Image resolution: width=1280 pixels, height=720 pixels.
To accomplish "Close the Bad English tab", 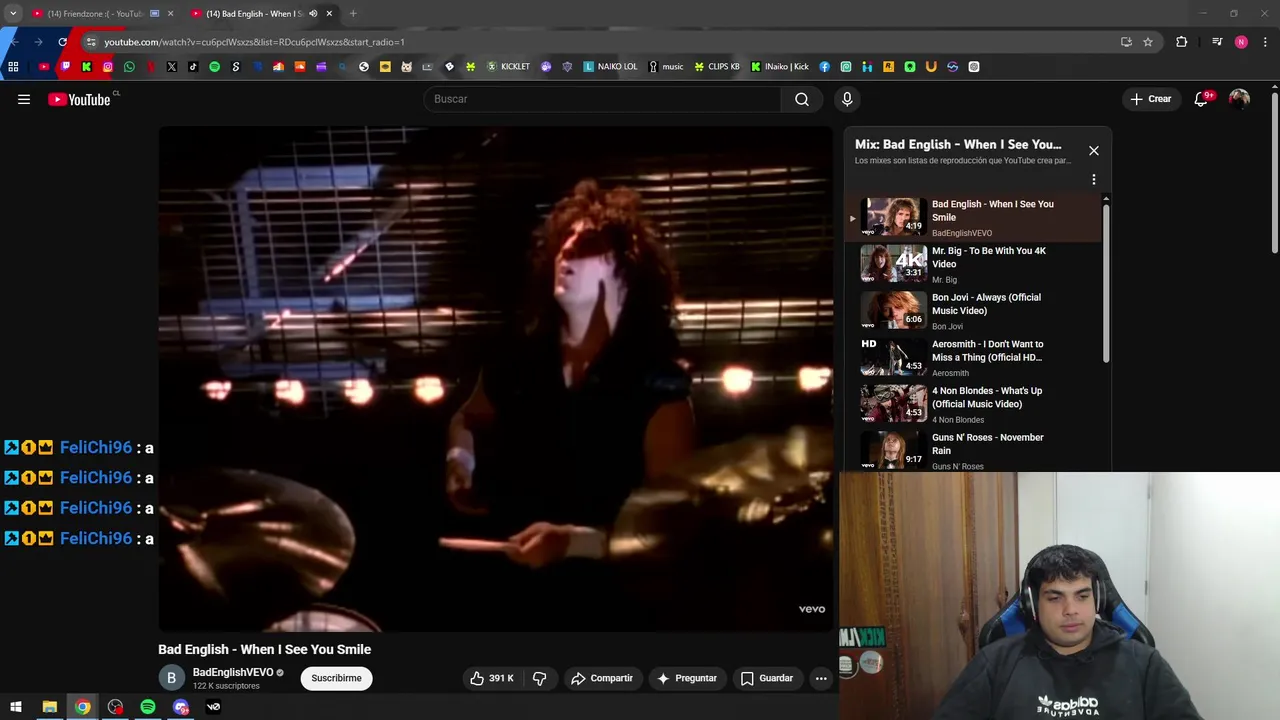I will [x=329, y=14].
